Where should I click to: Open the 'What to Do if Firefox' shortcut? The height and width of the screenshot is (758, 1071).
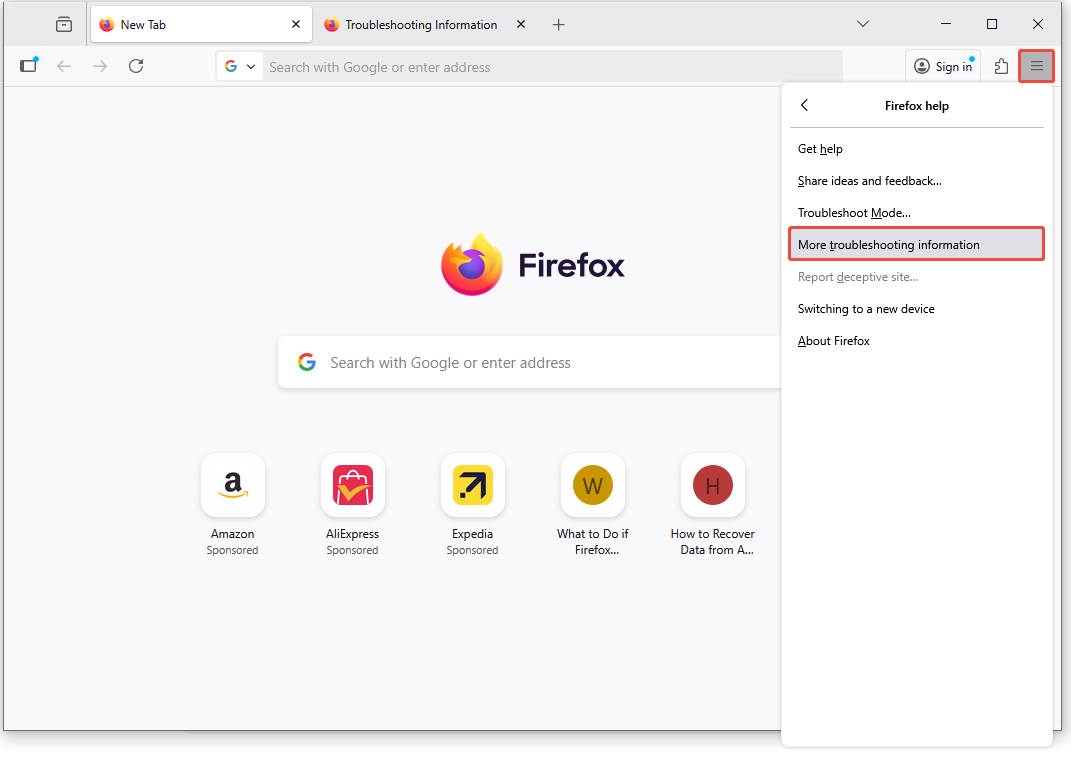592,485
